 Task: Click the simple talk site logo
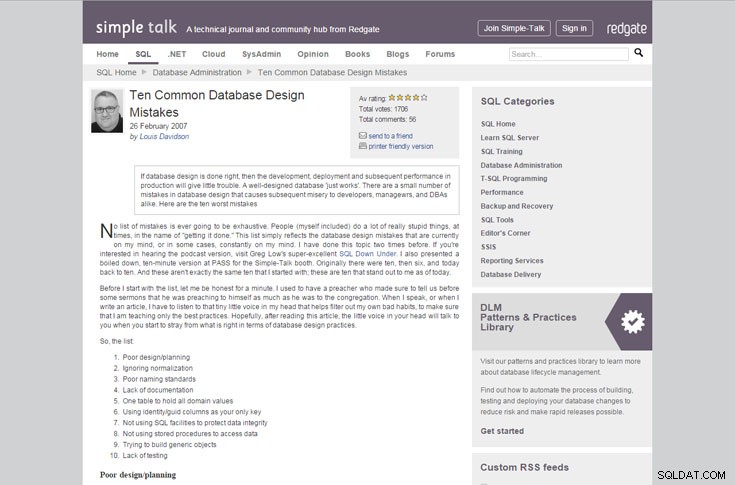pyautogui.click(x=136, y=28)
